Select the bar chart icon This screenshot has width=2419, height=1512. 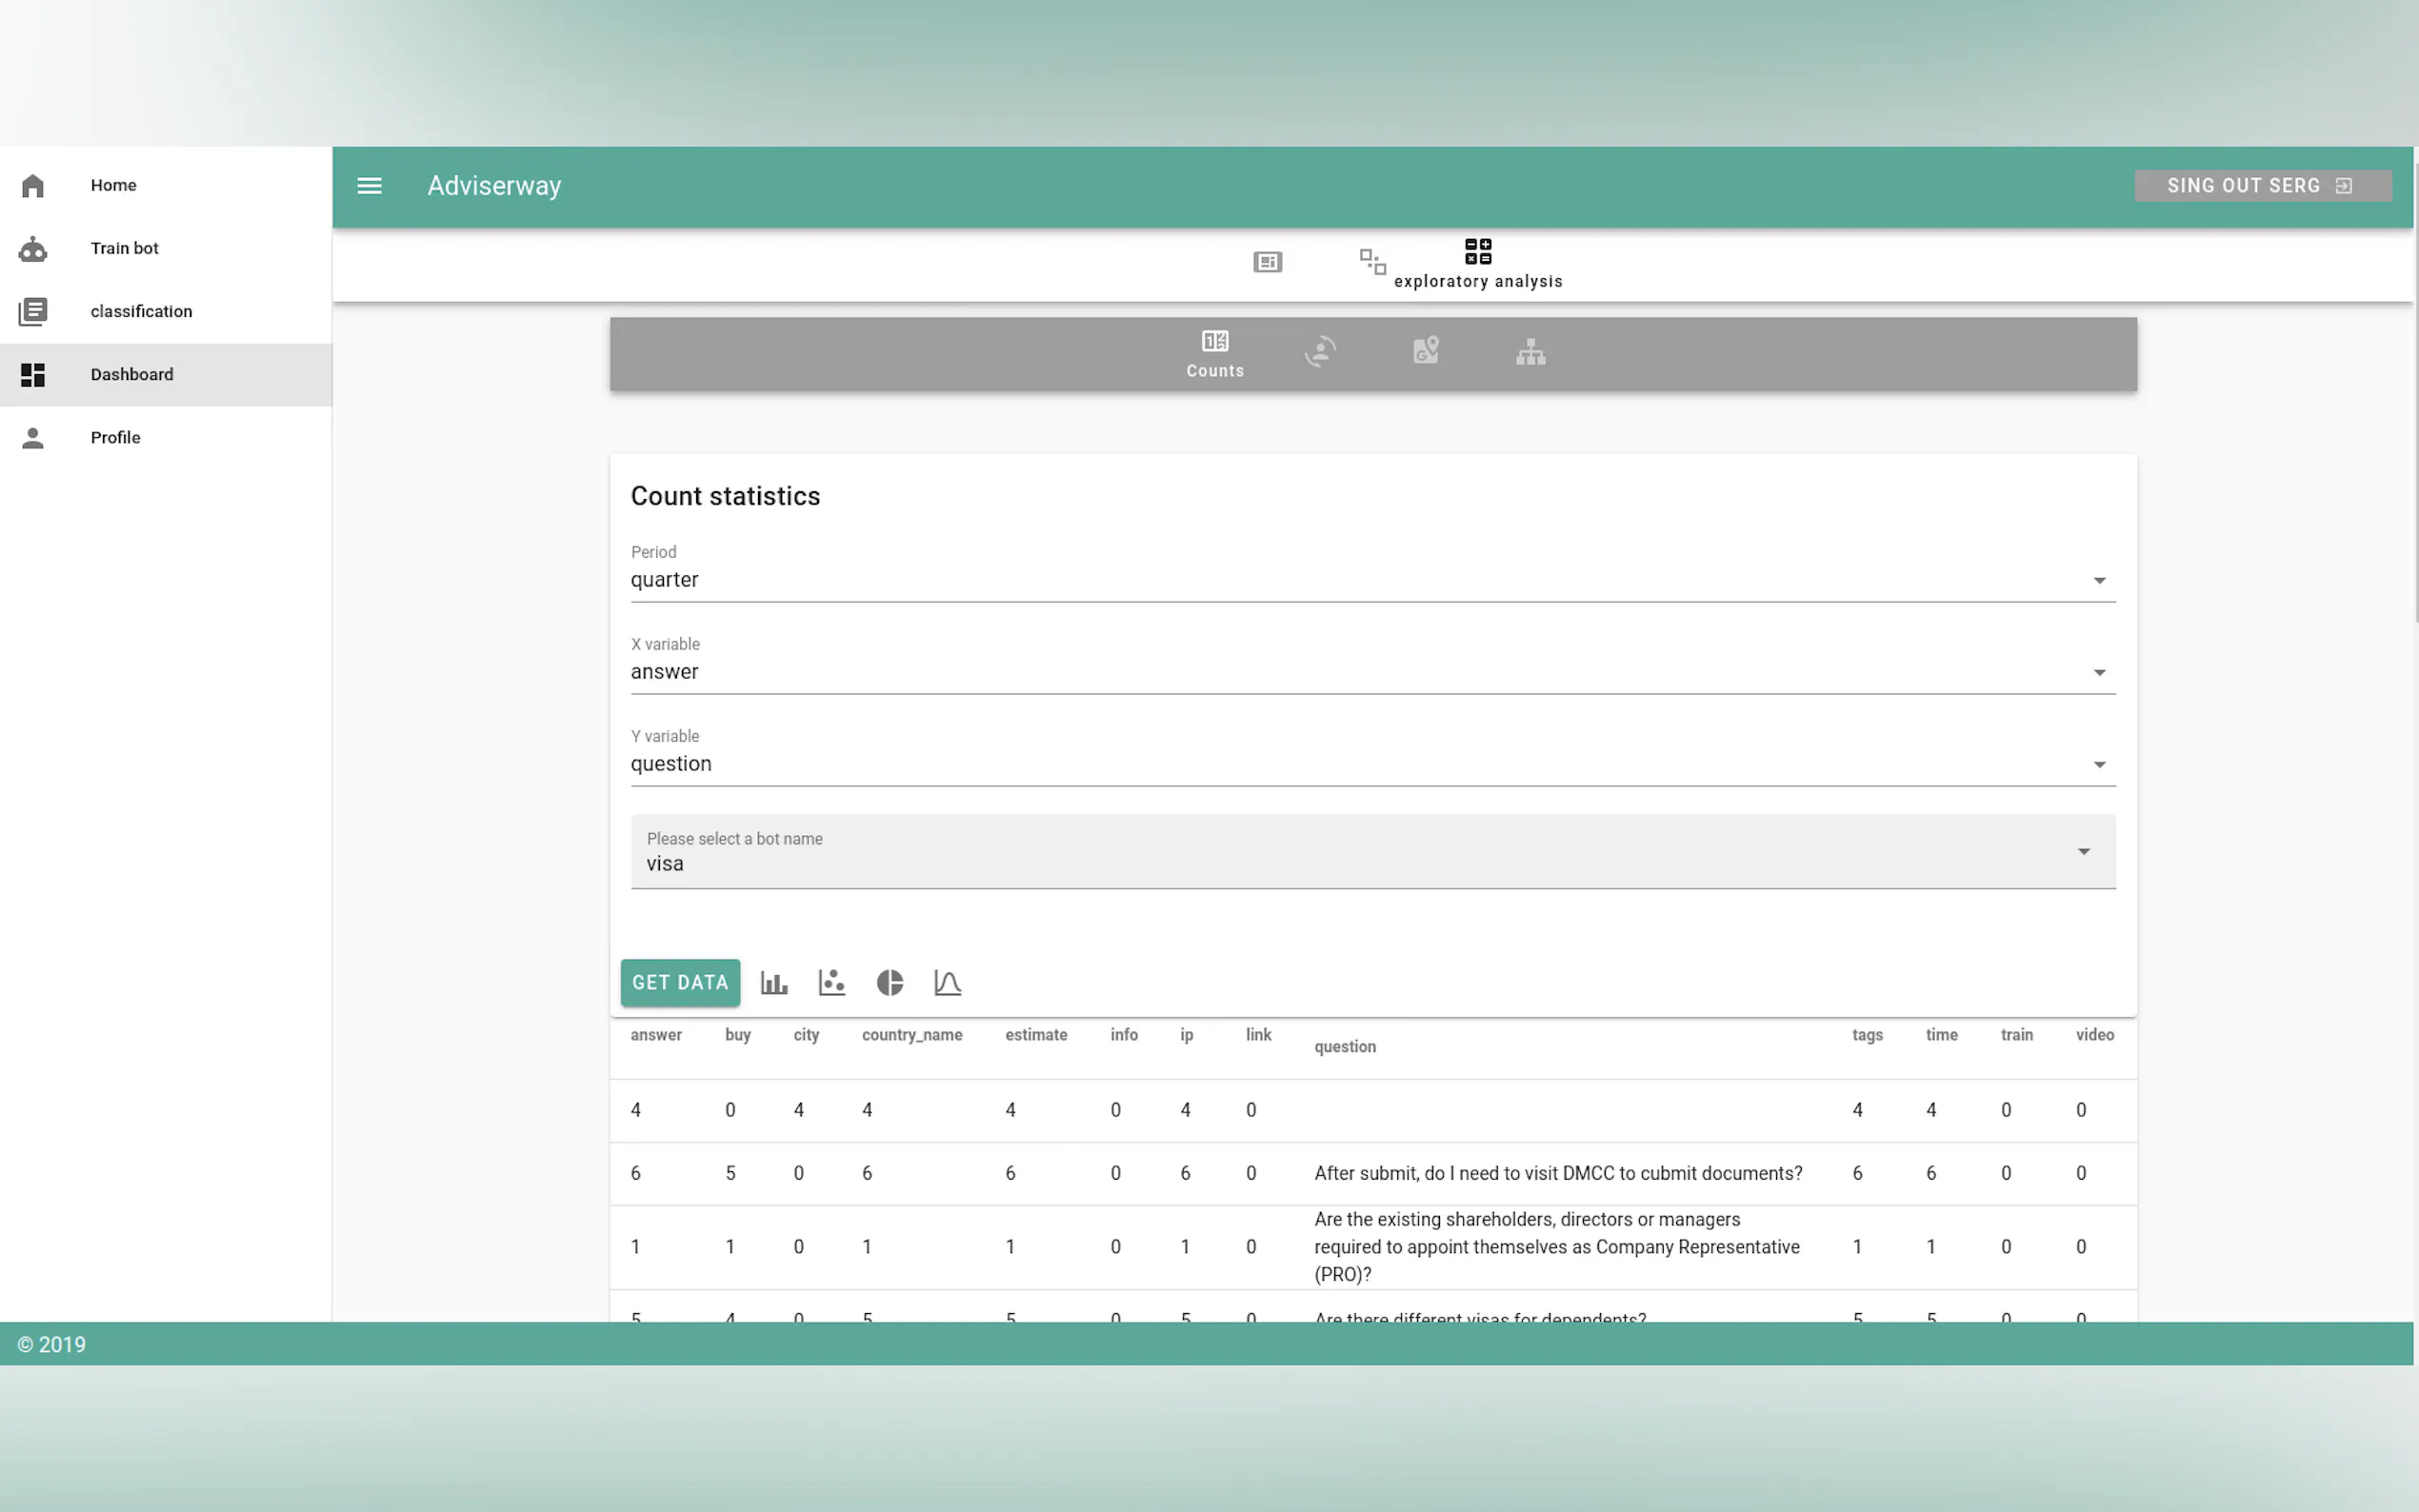(x=774, y=983)
